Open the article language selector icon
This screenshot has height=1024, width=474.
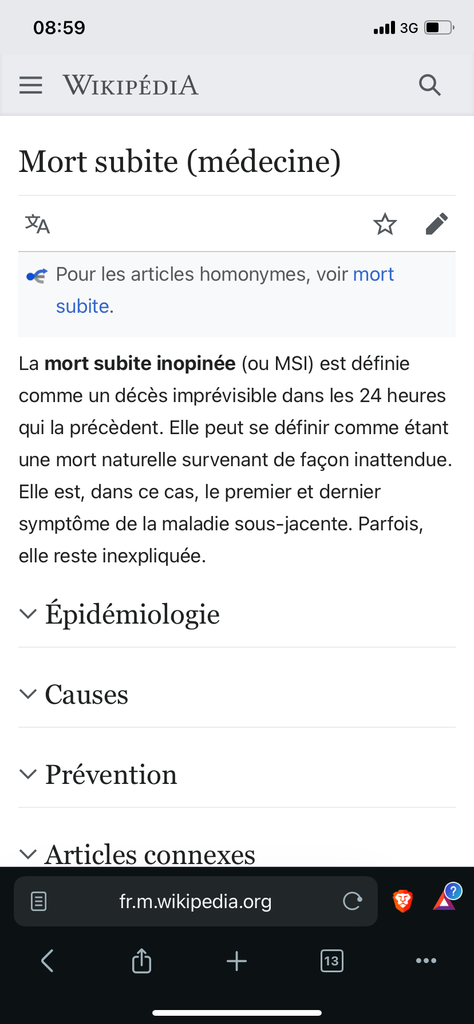(x=37, y=224)
